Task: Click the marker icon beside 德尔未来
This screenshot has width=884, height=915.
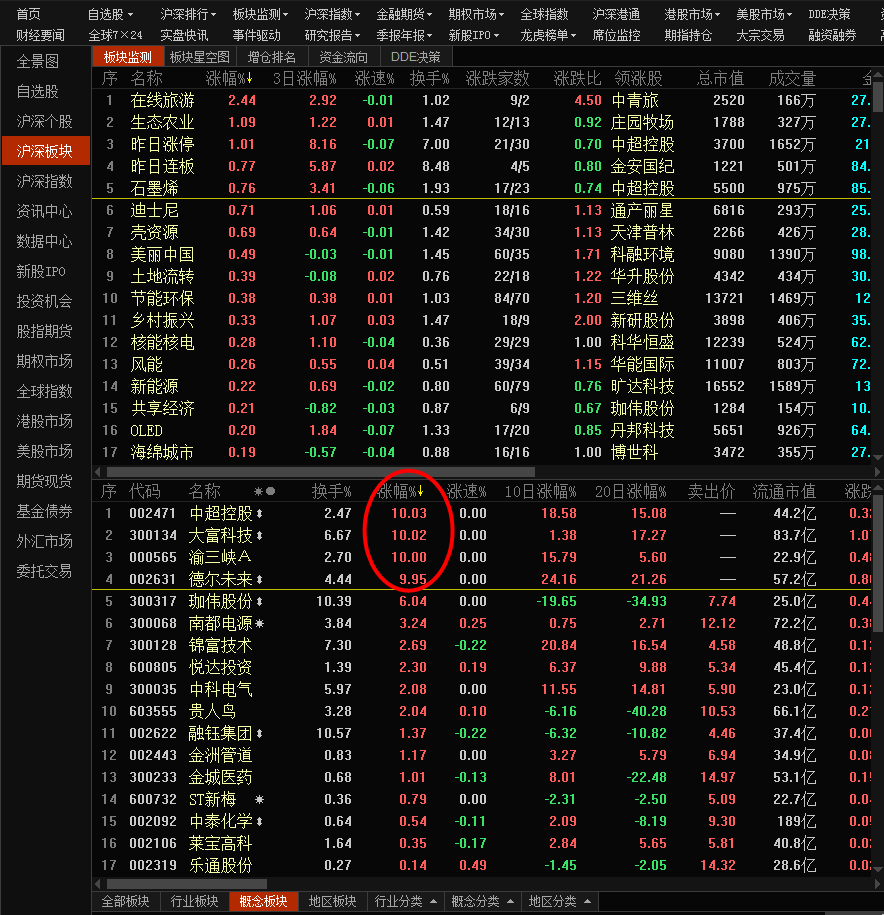Action: pos(259,579)
